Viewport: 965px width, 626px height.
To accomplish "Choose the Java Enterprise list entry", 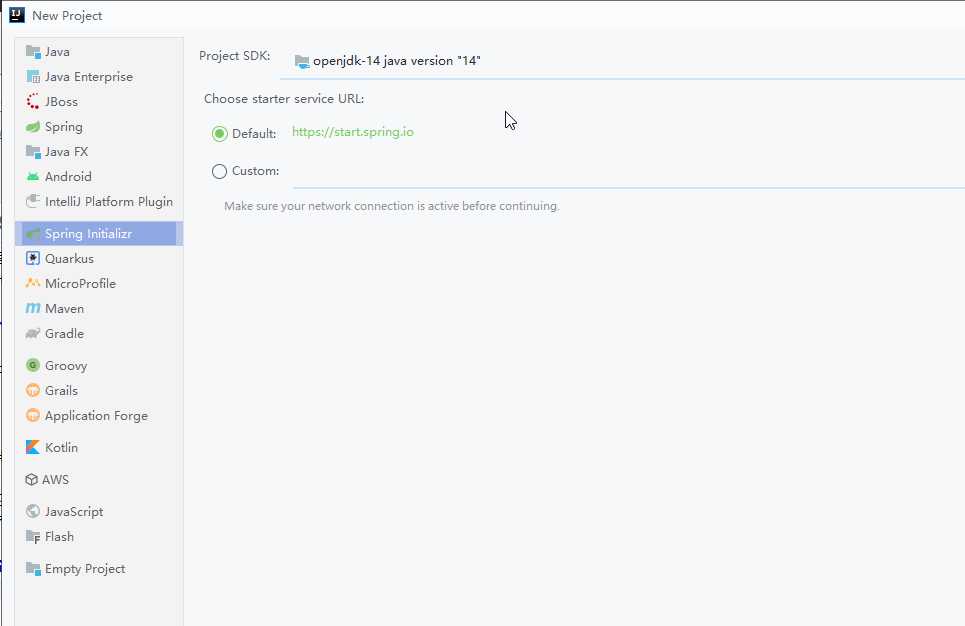I will (99, 77).
